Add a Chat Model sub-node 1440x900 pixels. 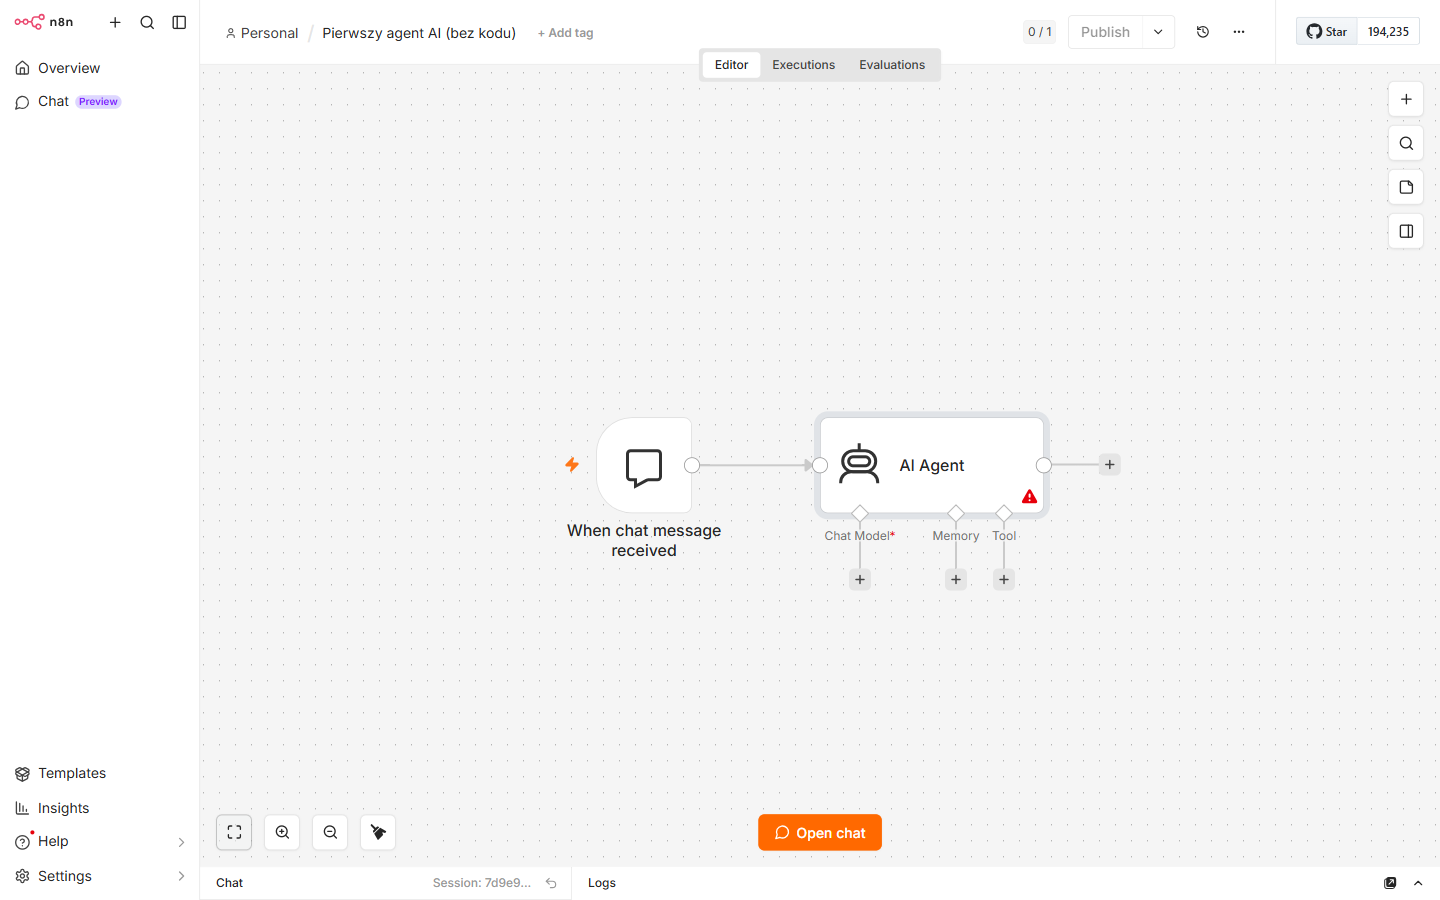[x=860, y=580]
